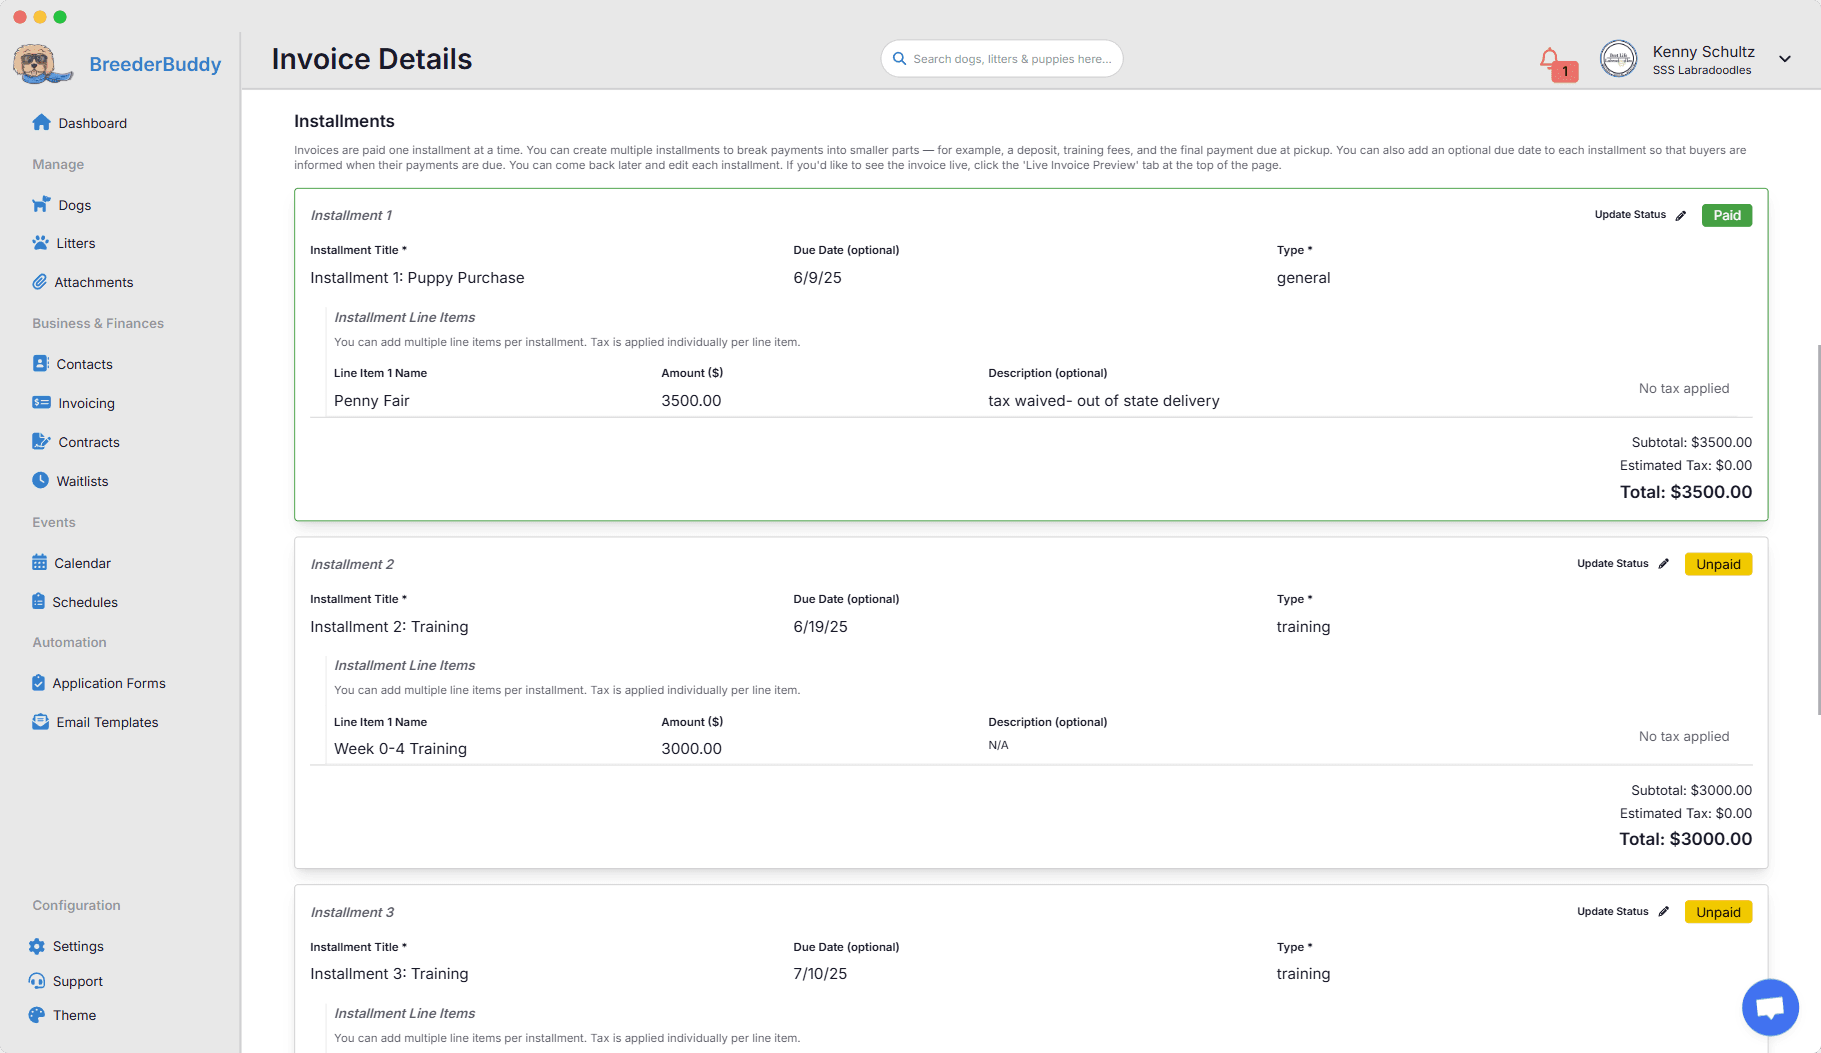
Task: Click the Calendar icon in sidebar
Action: coord(39,563)
